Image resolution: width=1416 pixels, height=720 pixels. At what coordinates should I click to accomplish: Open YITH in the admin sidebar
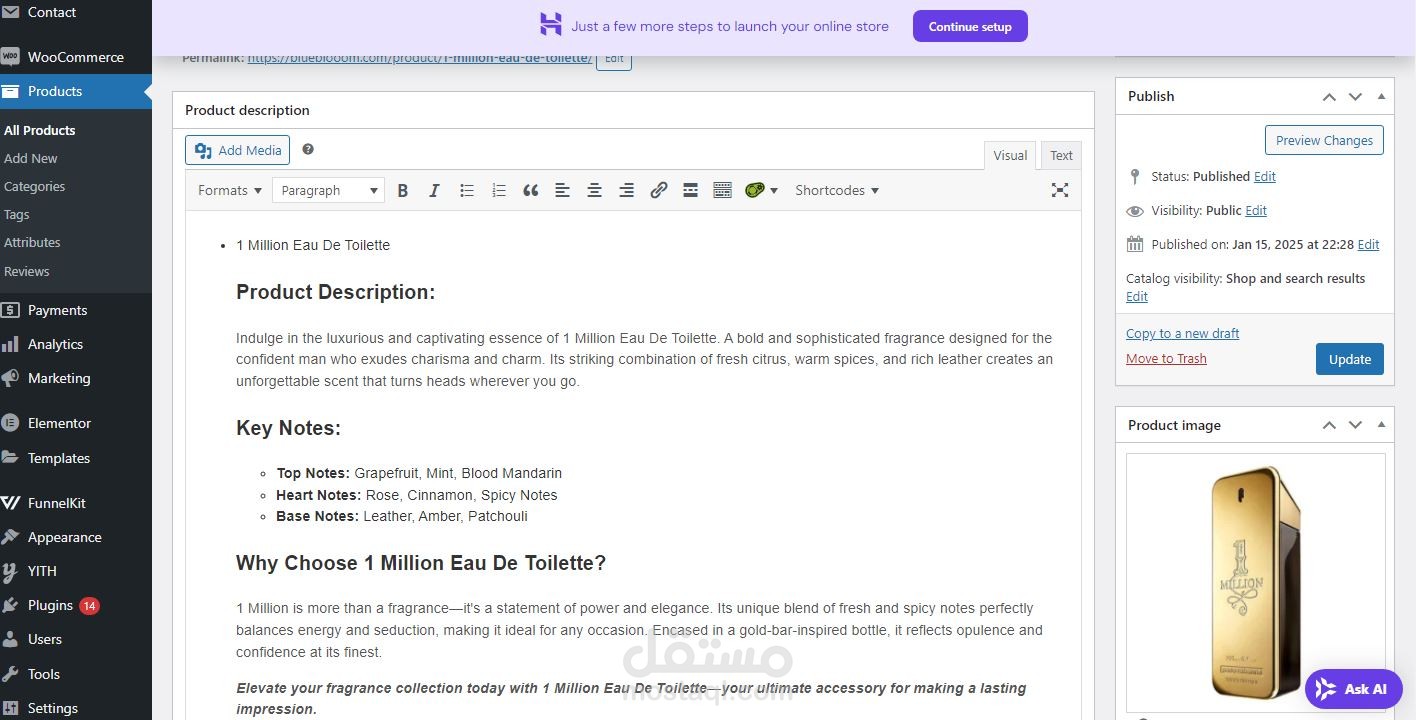point(76,571)
